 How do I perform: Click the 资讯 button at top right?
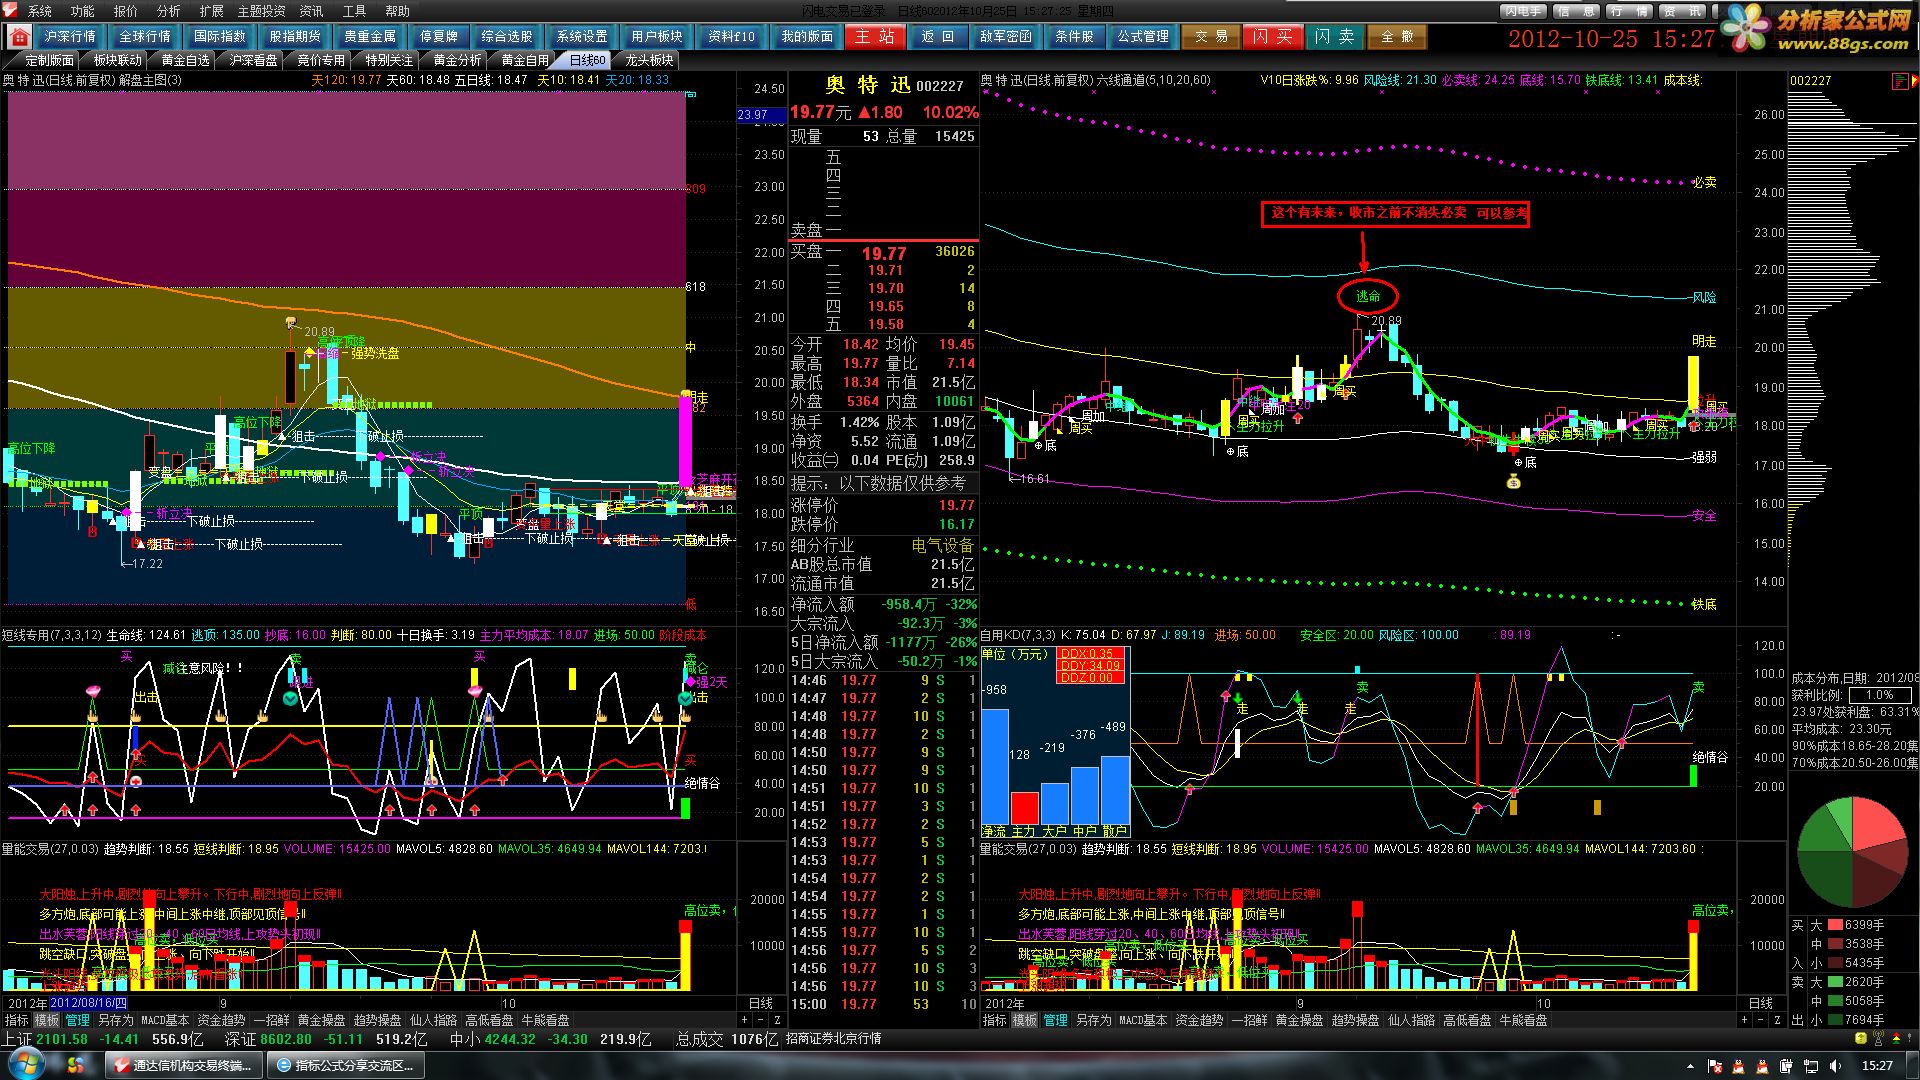point(1682,11)
